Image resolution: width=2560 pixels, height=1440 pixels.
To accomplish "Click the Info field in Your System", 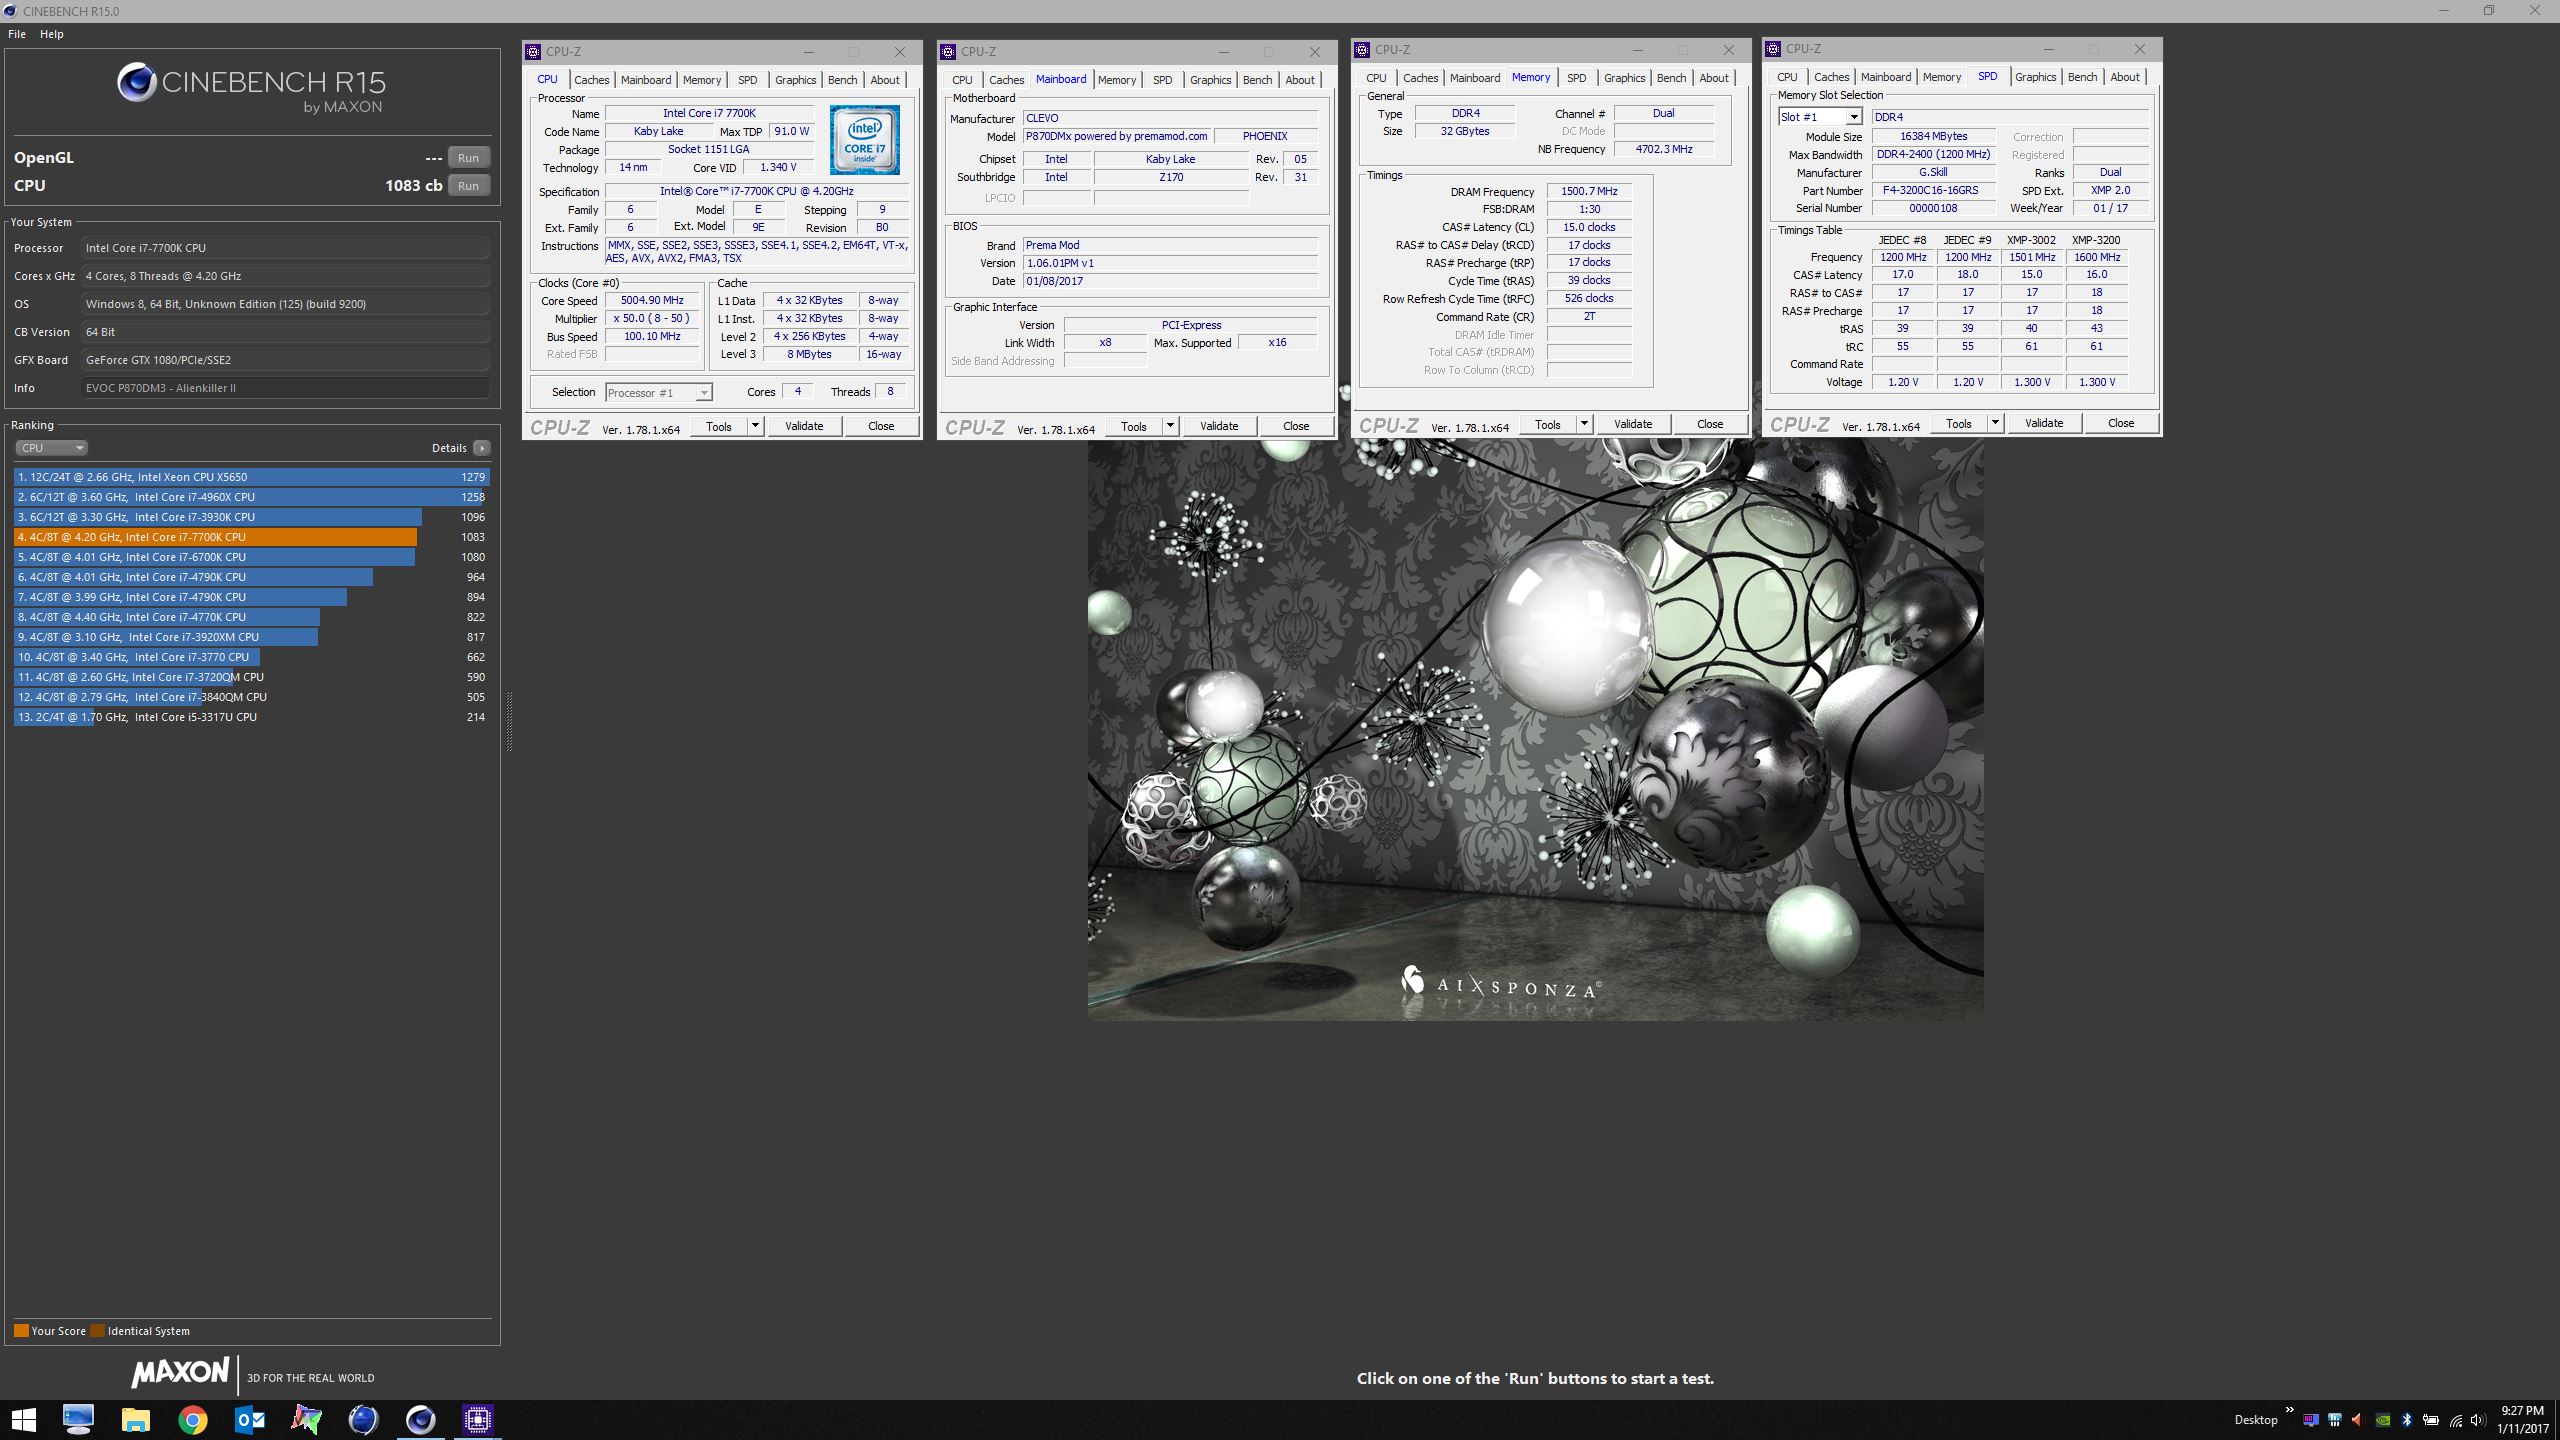I will pyautogui.click(x=286, y=388).
